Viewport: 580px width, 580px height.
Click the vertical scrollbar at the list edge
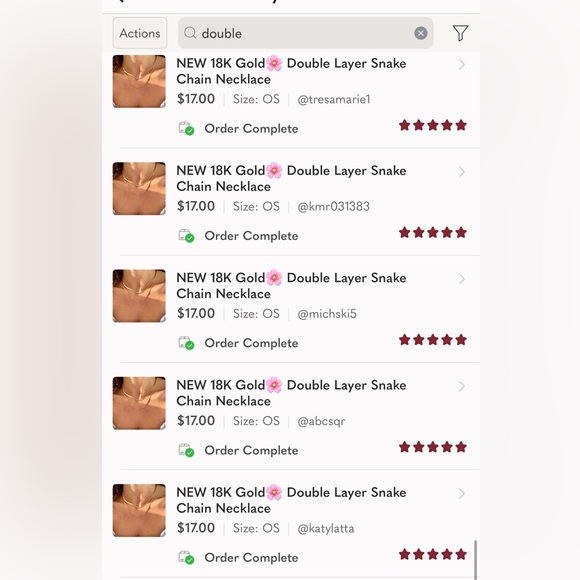[475, 559]
